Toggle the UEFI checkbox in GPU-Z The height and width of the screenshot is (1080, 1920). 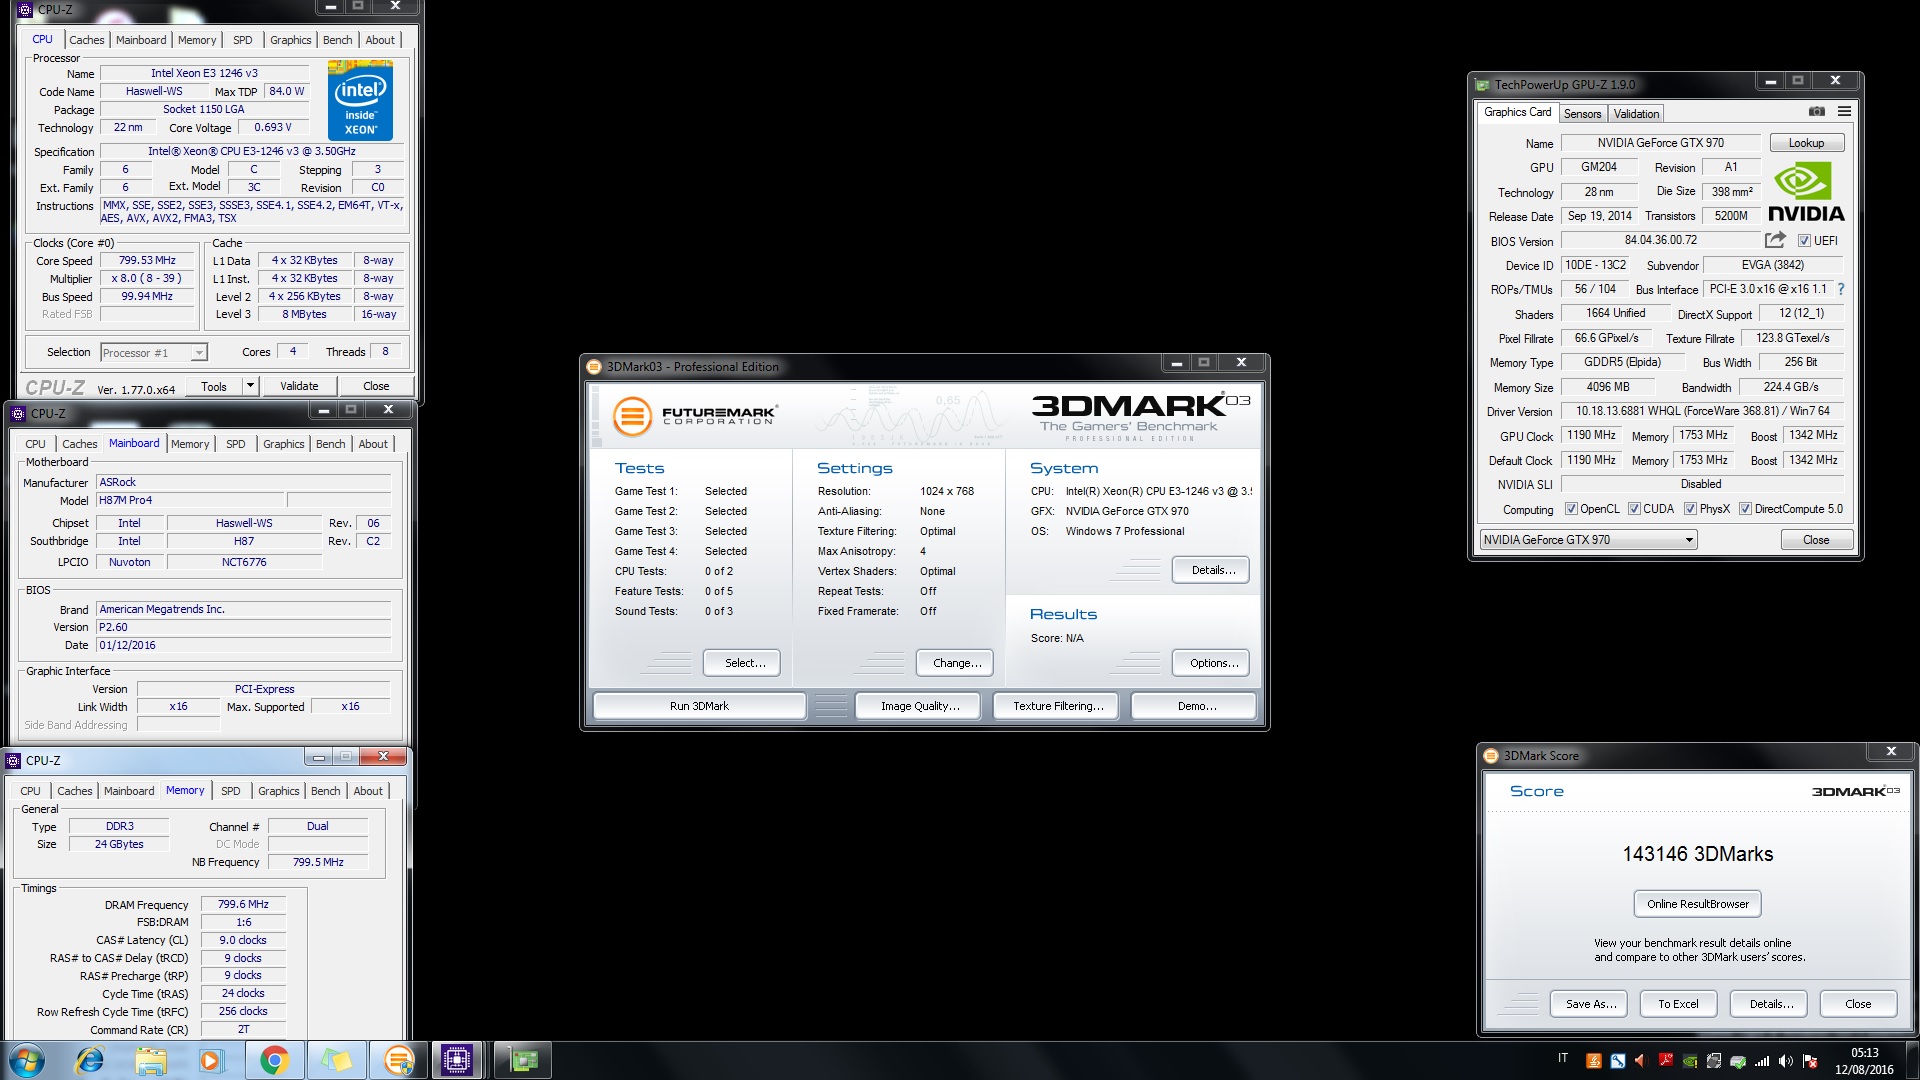point(1804,241)
